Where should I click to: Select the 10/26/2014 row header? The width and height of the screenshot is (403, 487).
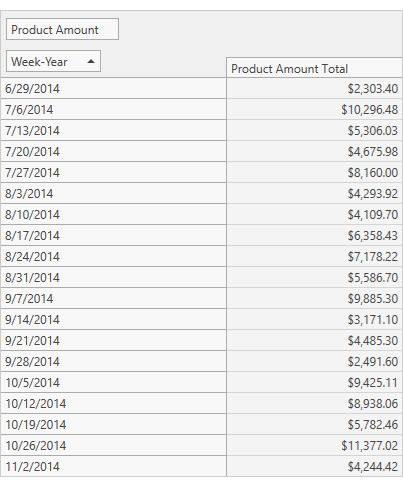113,445
